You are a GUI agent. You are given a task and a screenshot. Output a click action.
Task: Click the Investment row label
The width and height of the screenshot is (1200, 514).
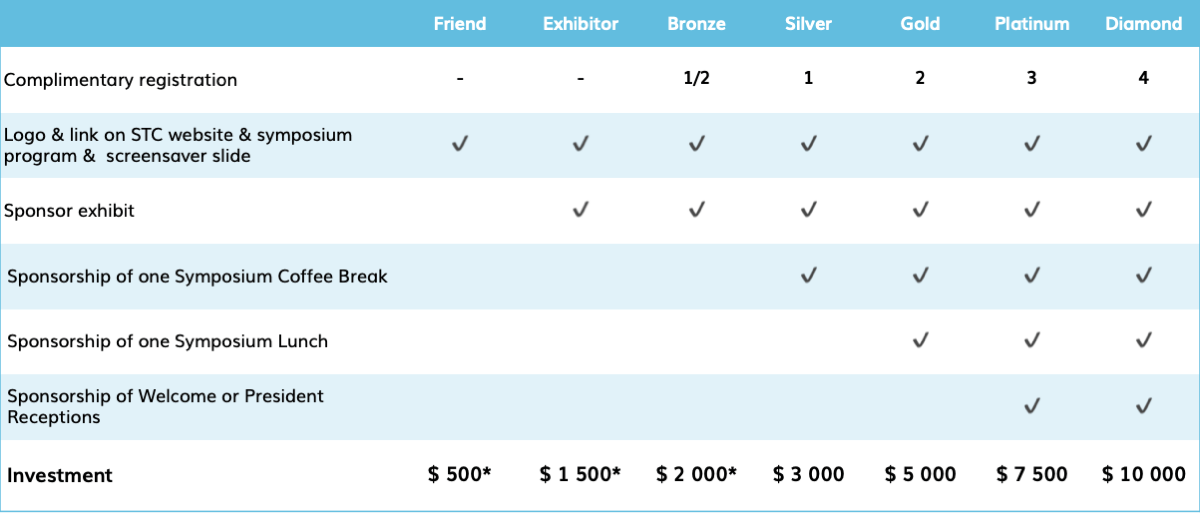click(60, 475)
